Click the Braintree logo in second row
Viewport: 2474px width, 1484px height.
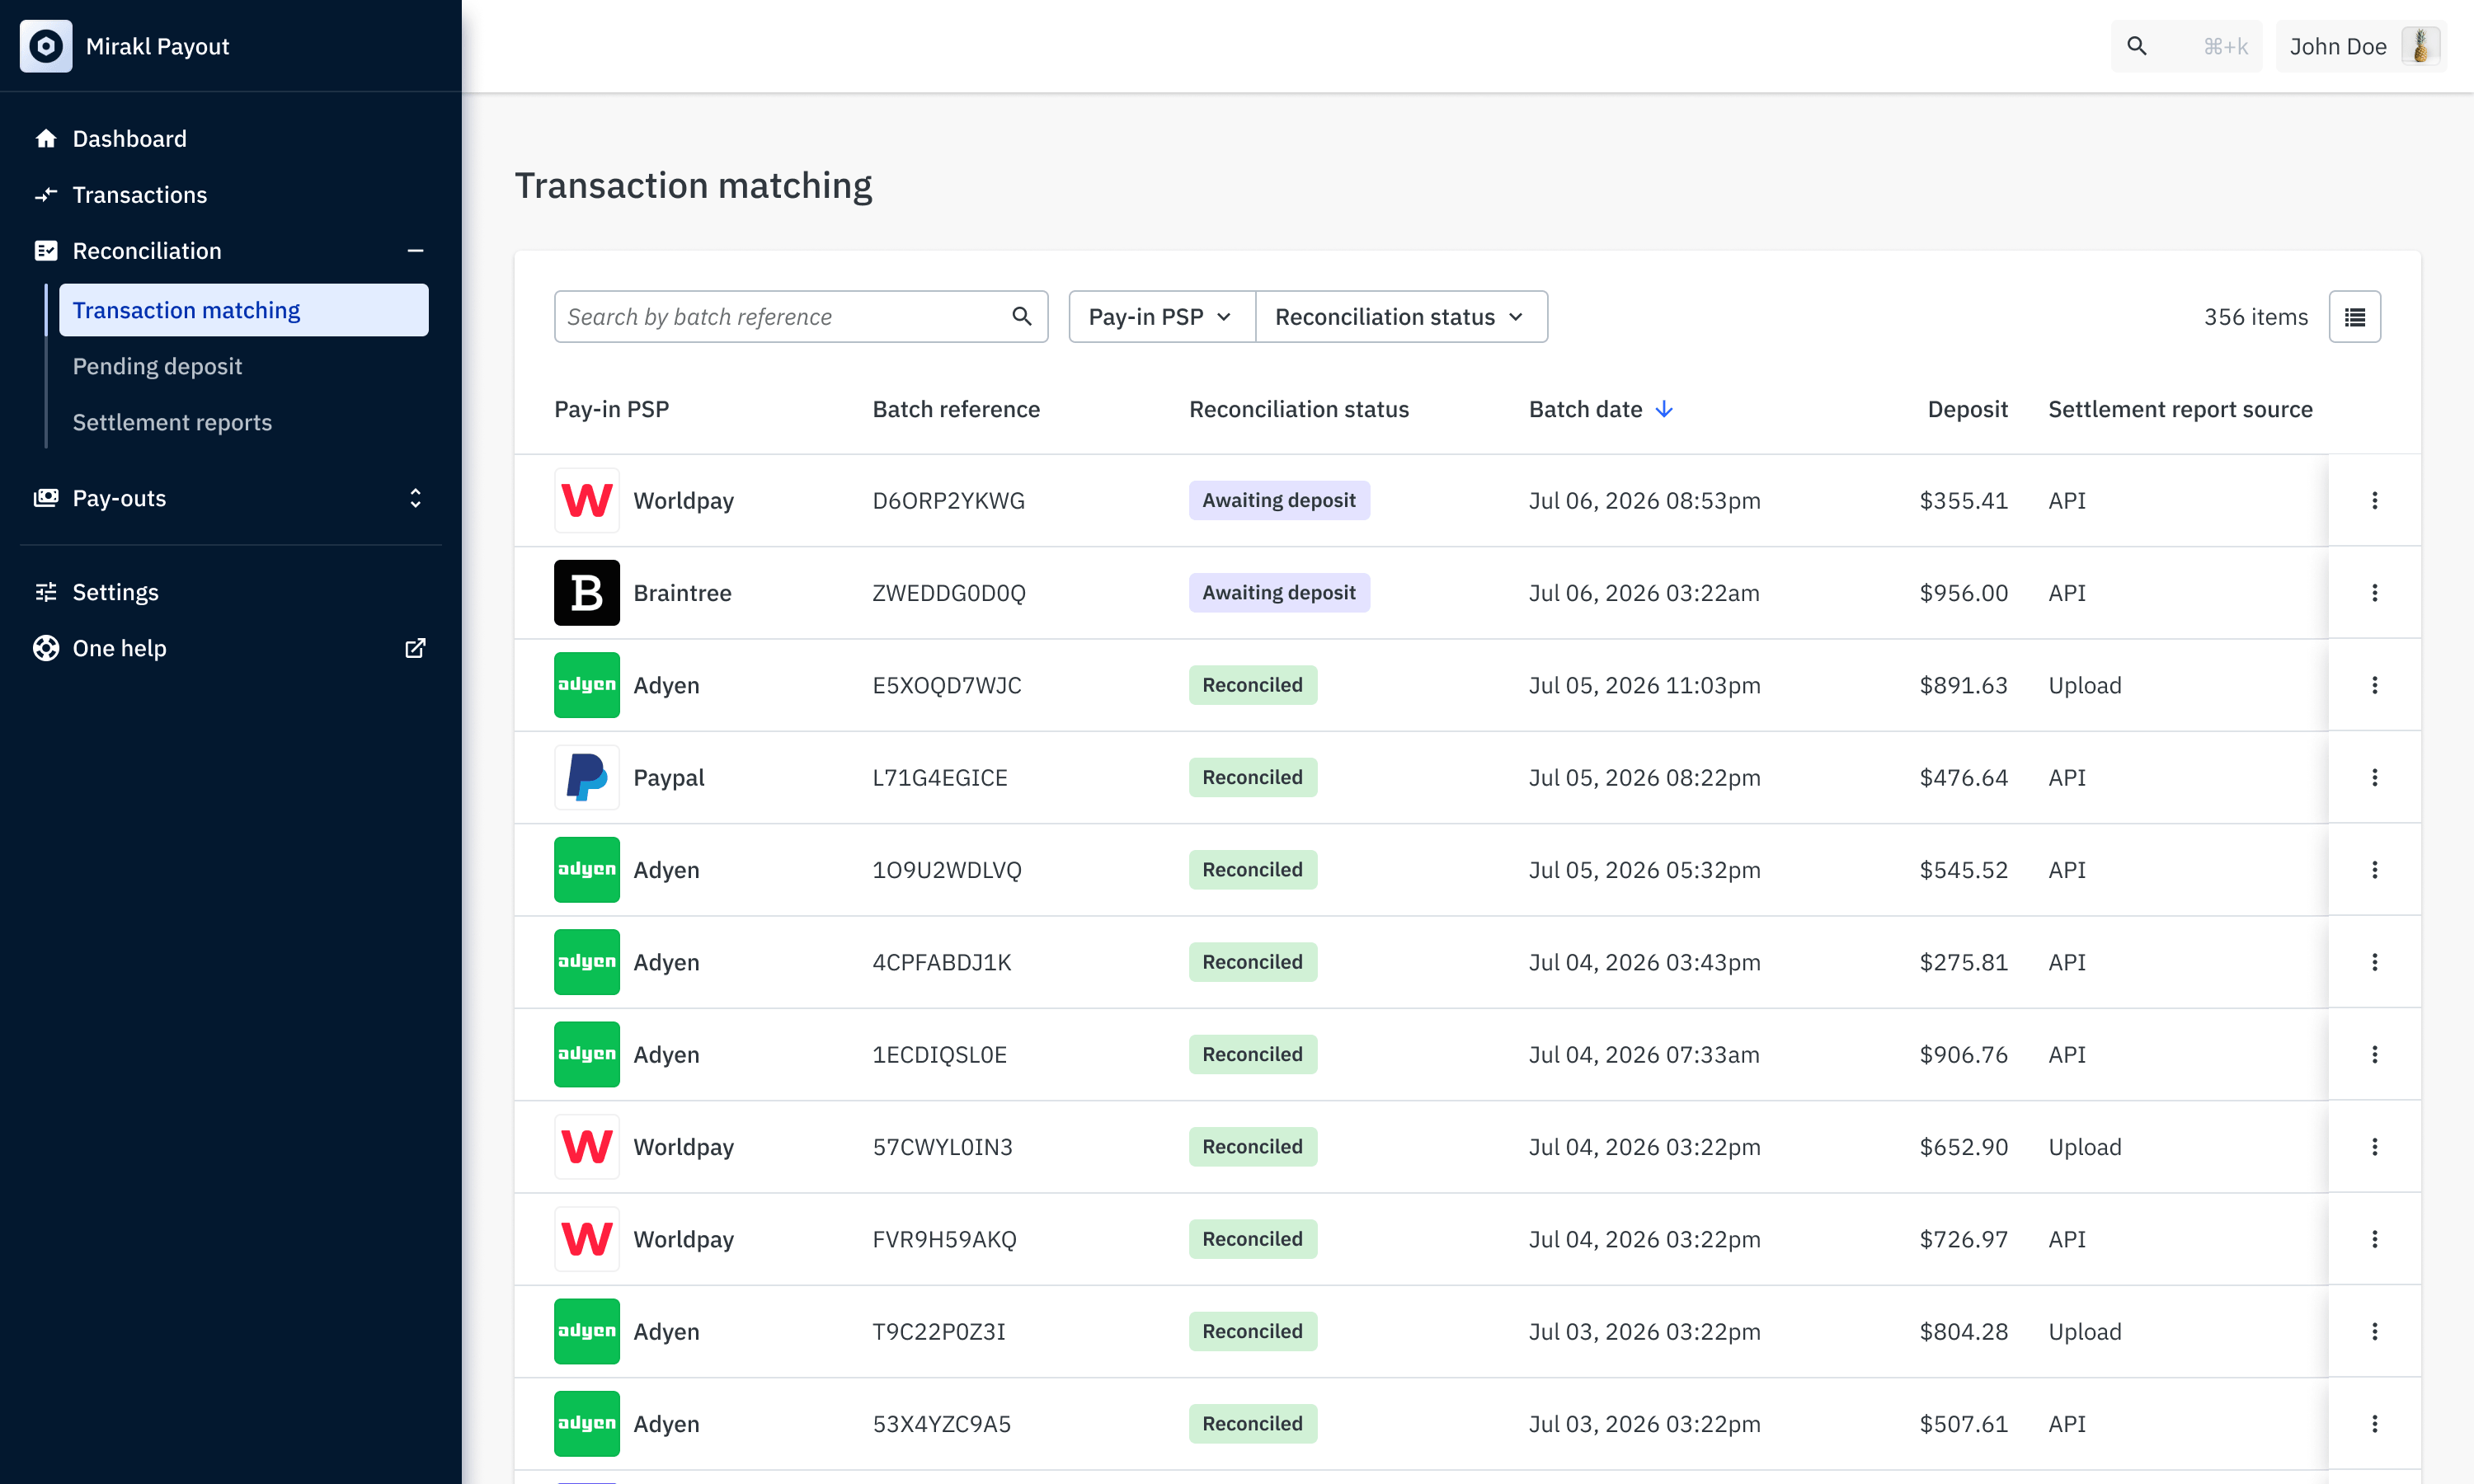587,593
